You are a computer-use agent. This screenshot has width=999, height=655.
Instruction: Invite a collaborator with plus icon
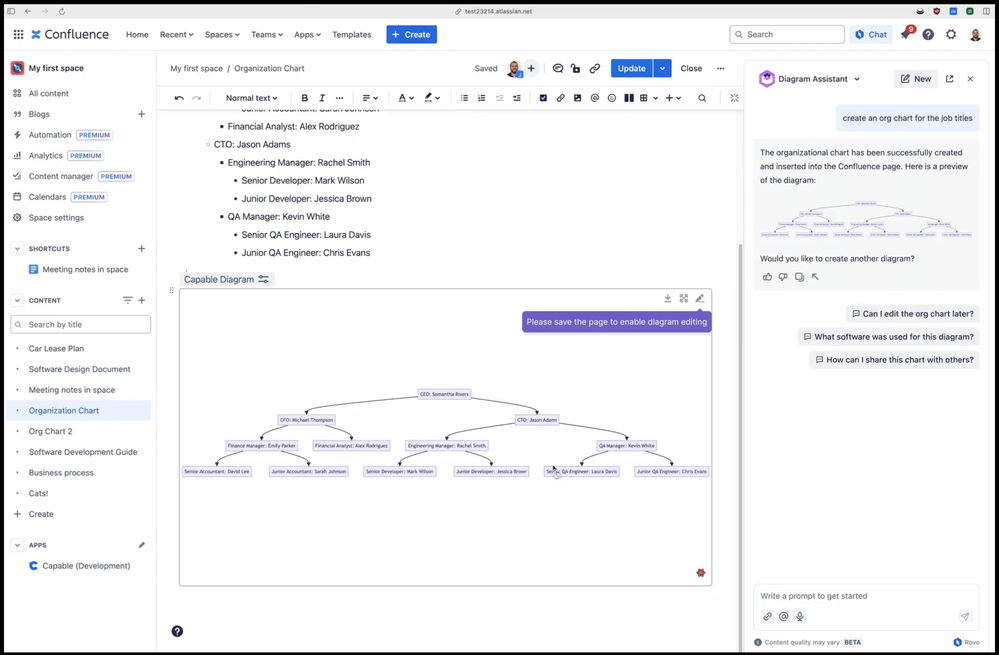531,68
